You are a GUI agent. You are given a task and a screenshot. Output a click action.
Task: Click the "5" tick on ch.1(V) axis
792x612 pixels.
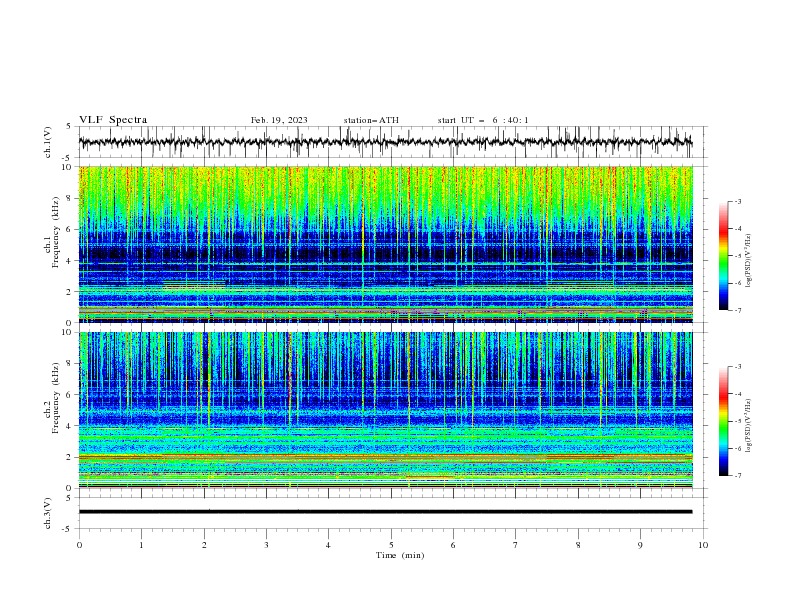[69, 127]
